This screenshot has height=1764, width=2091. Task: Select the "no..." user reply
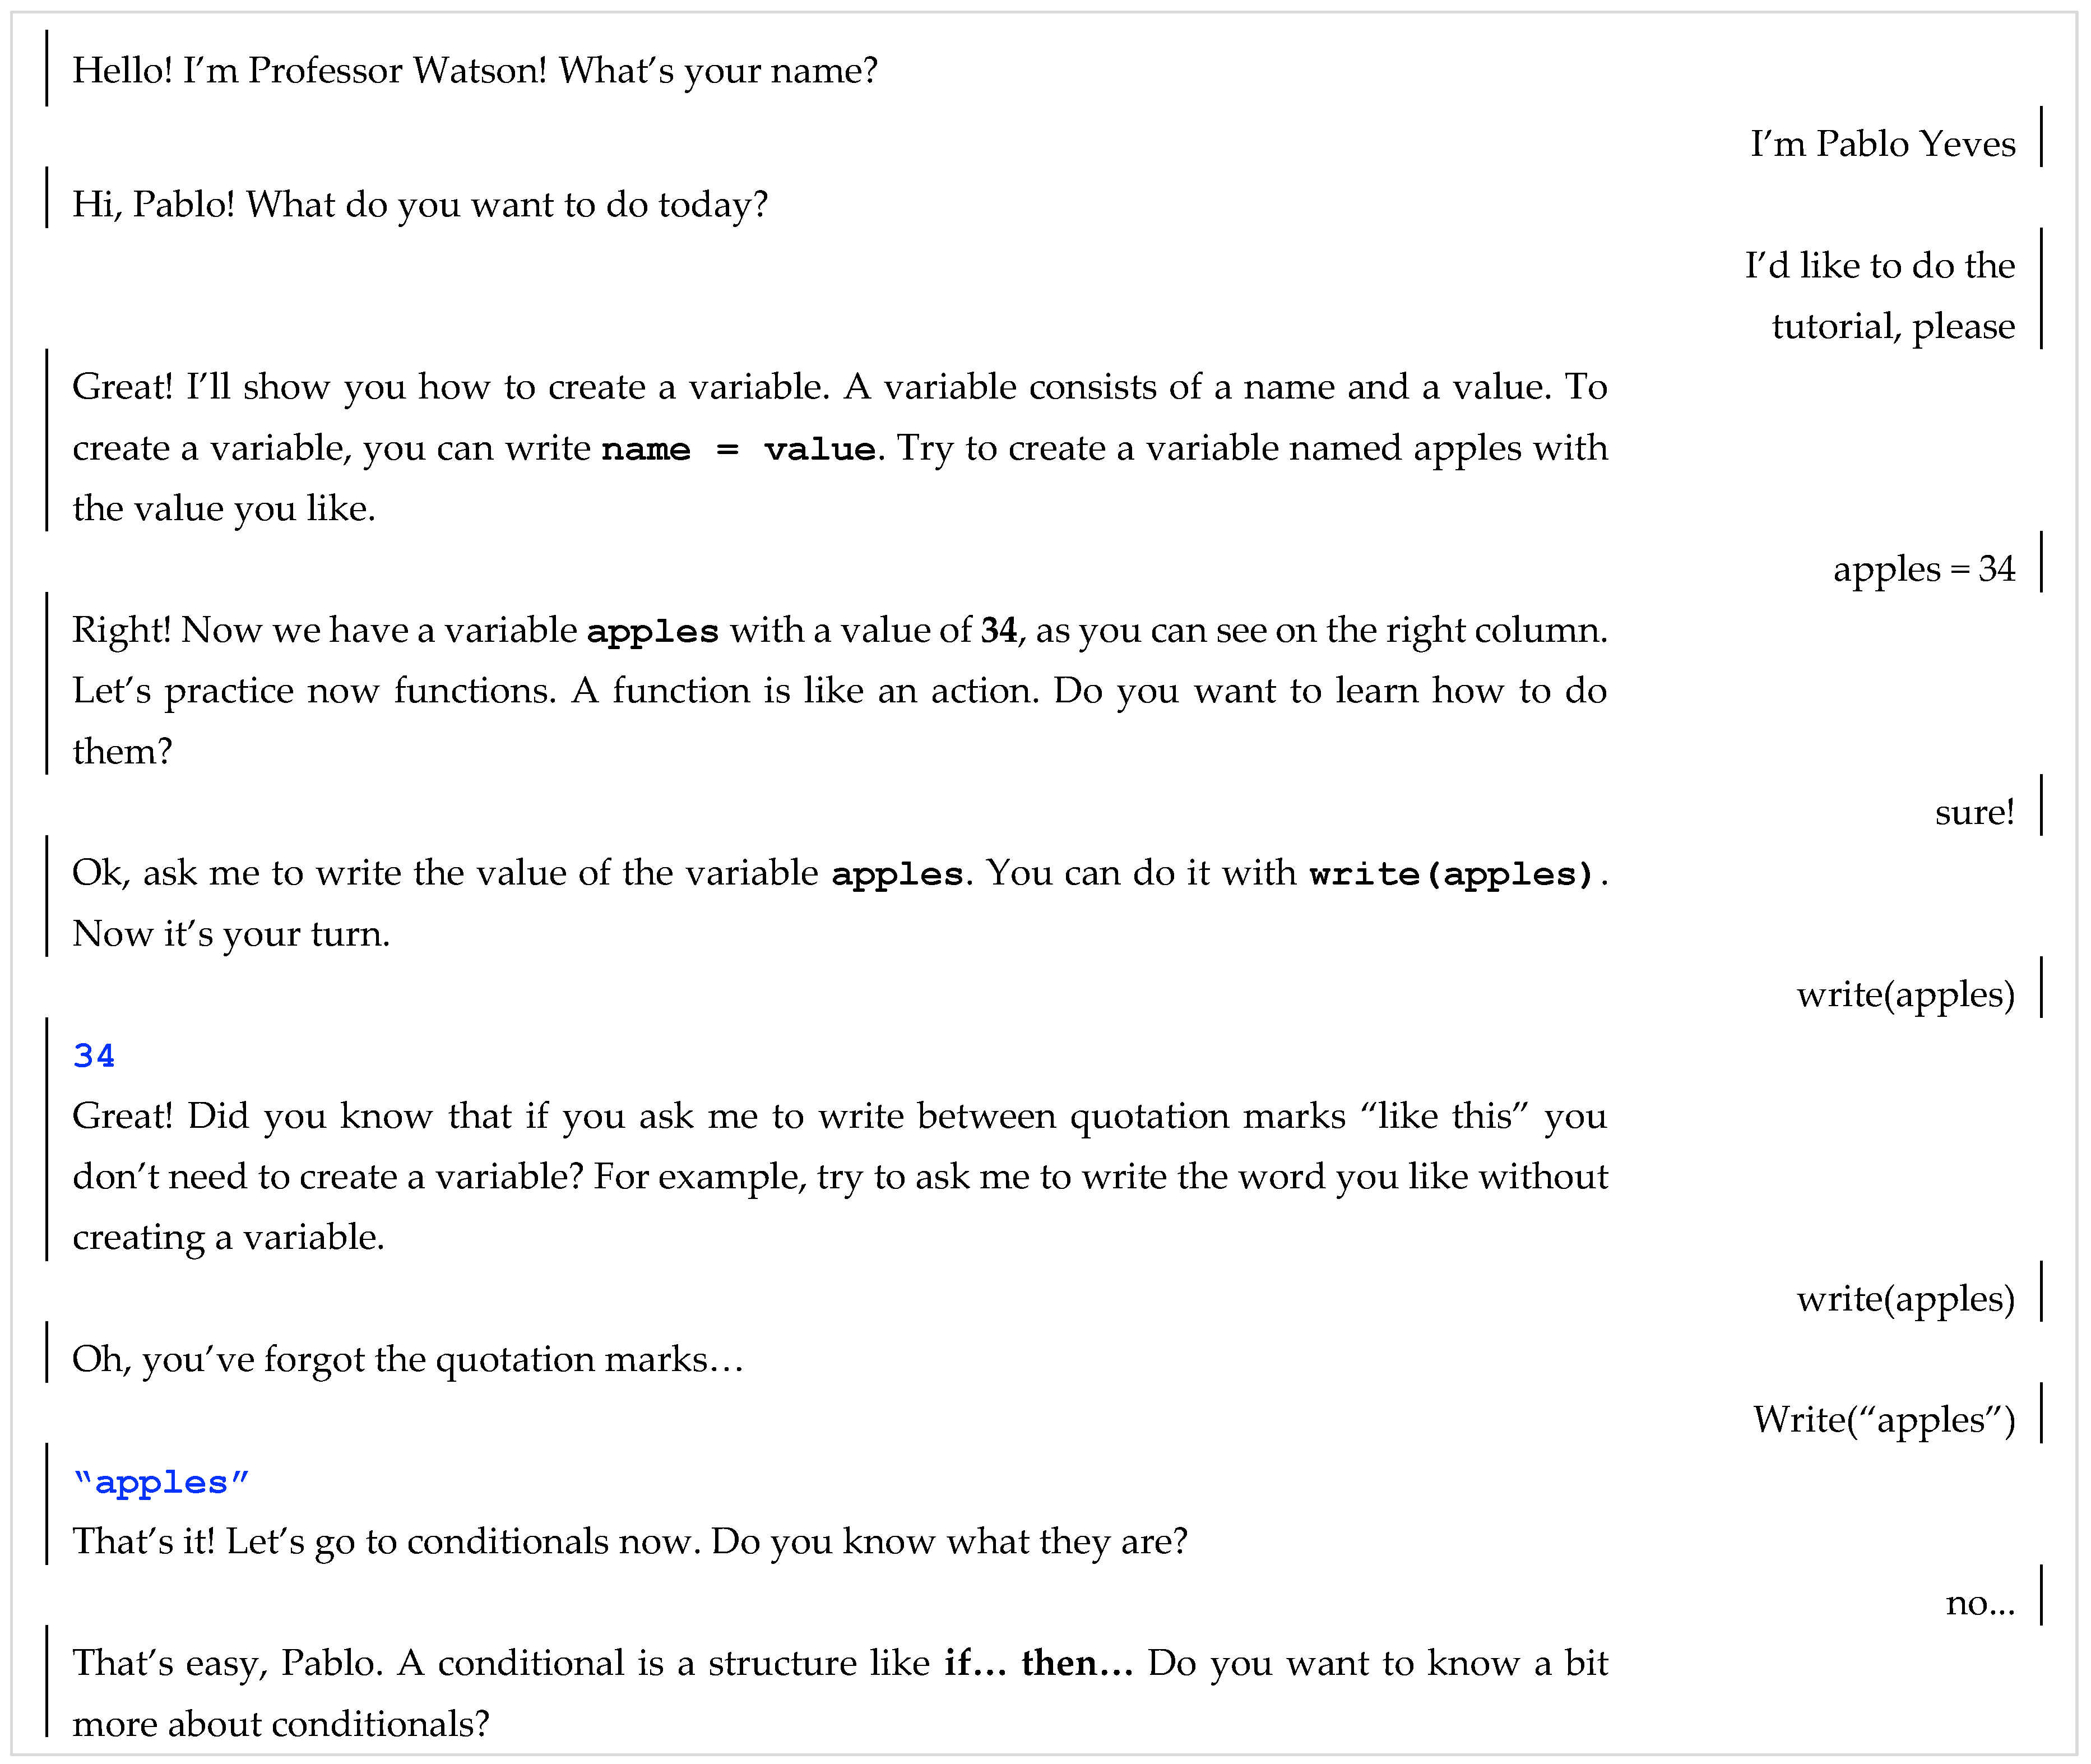click(1979, 1603)
